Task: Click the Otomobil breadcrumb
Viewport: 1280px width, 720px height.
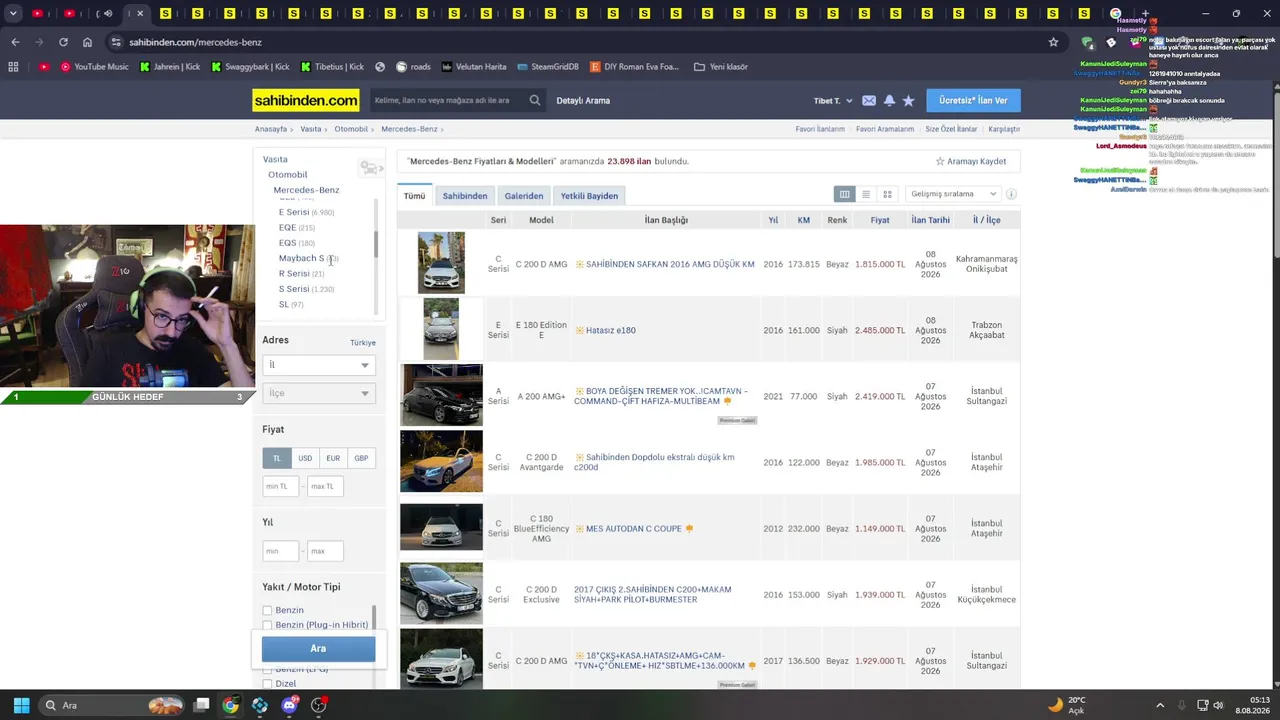Action: coord(351,129)
